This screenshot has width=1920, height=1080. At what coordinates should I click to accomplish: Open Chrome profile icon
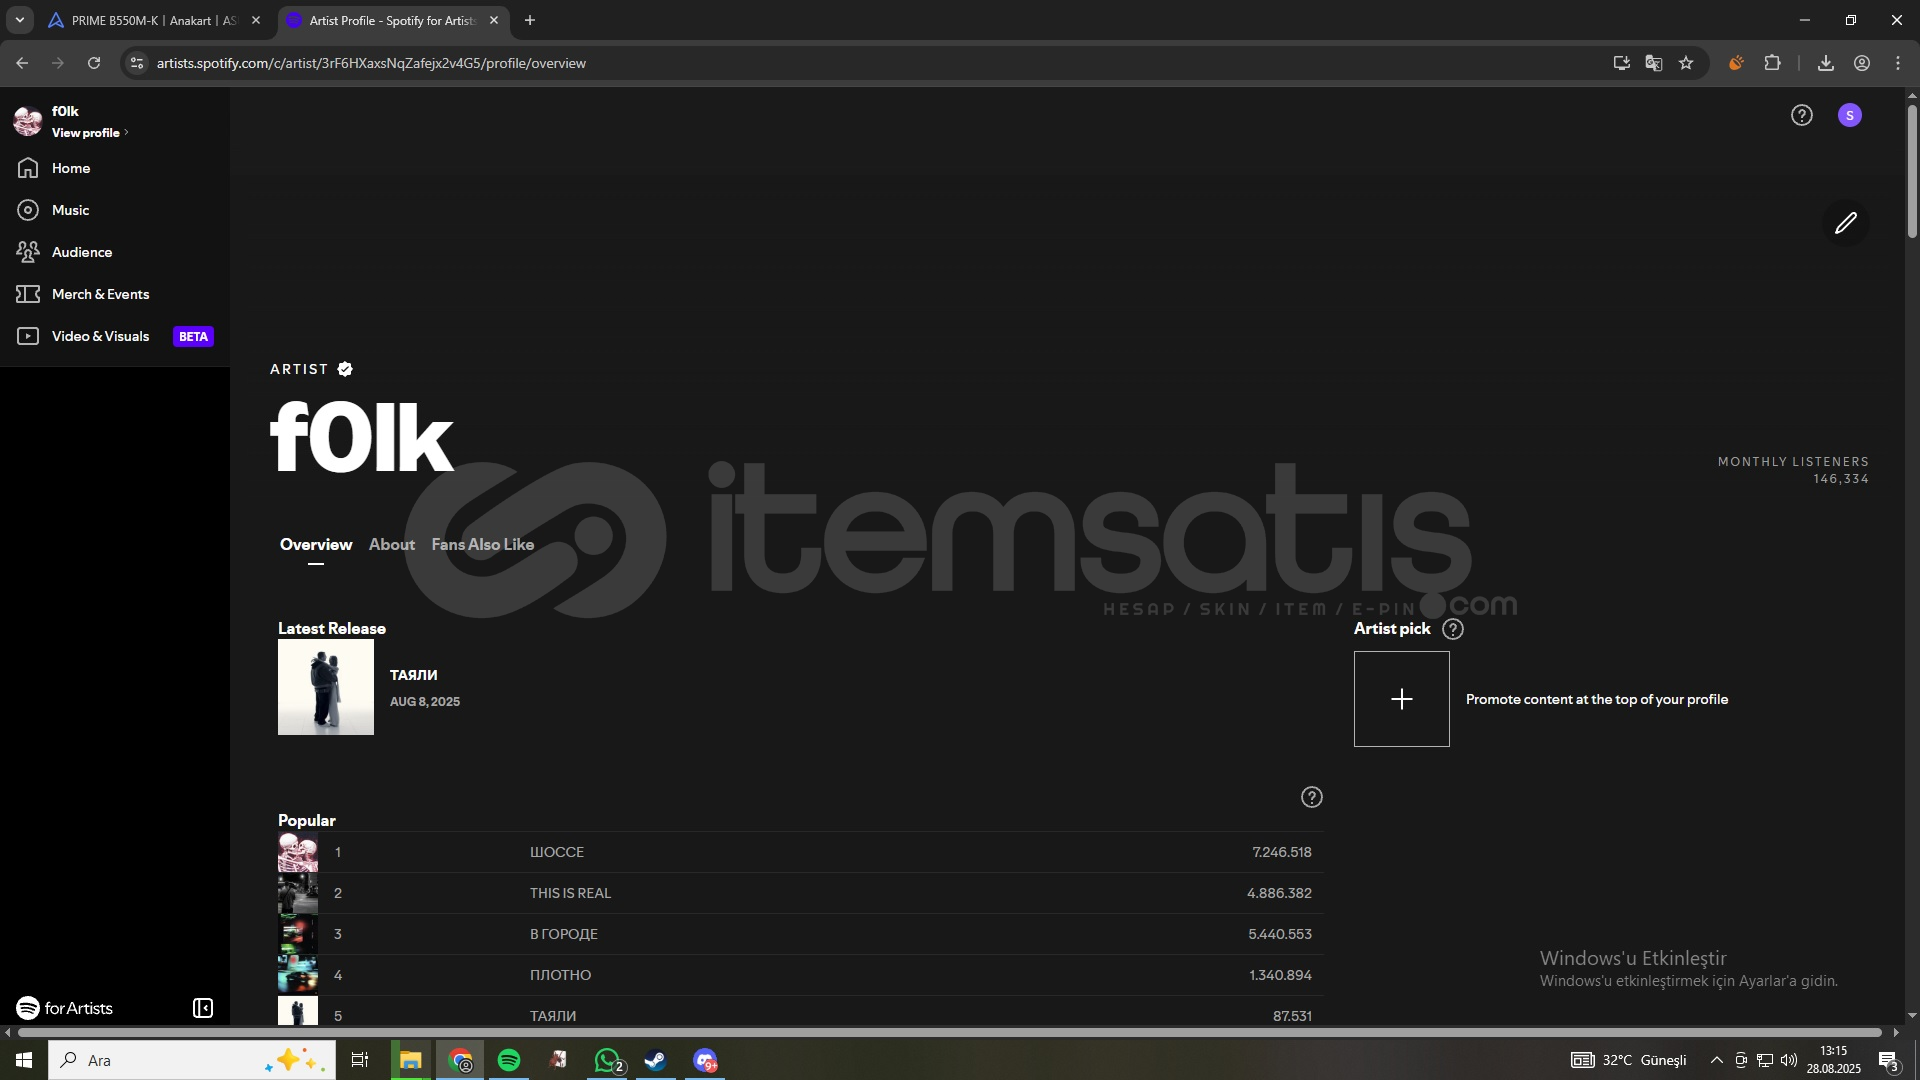pyautogui.click(x=1862, y=63)
